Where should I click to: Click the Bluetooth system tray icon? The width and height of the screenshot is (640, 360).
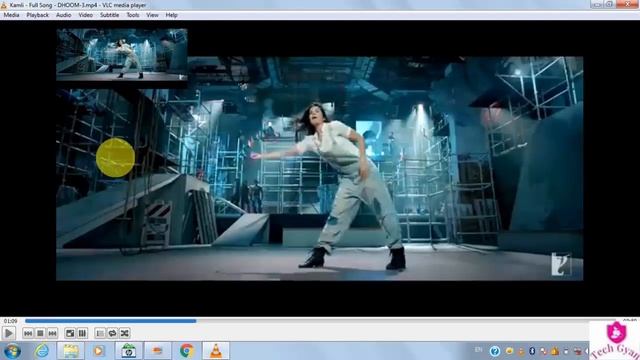[532, 351]
